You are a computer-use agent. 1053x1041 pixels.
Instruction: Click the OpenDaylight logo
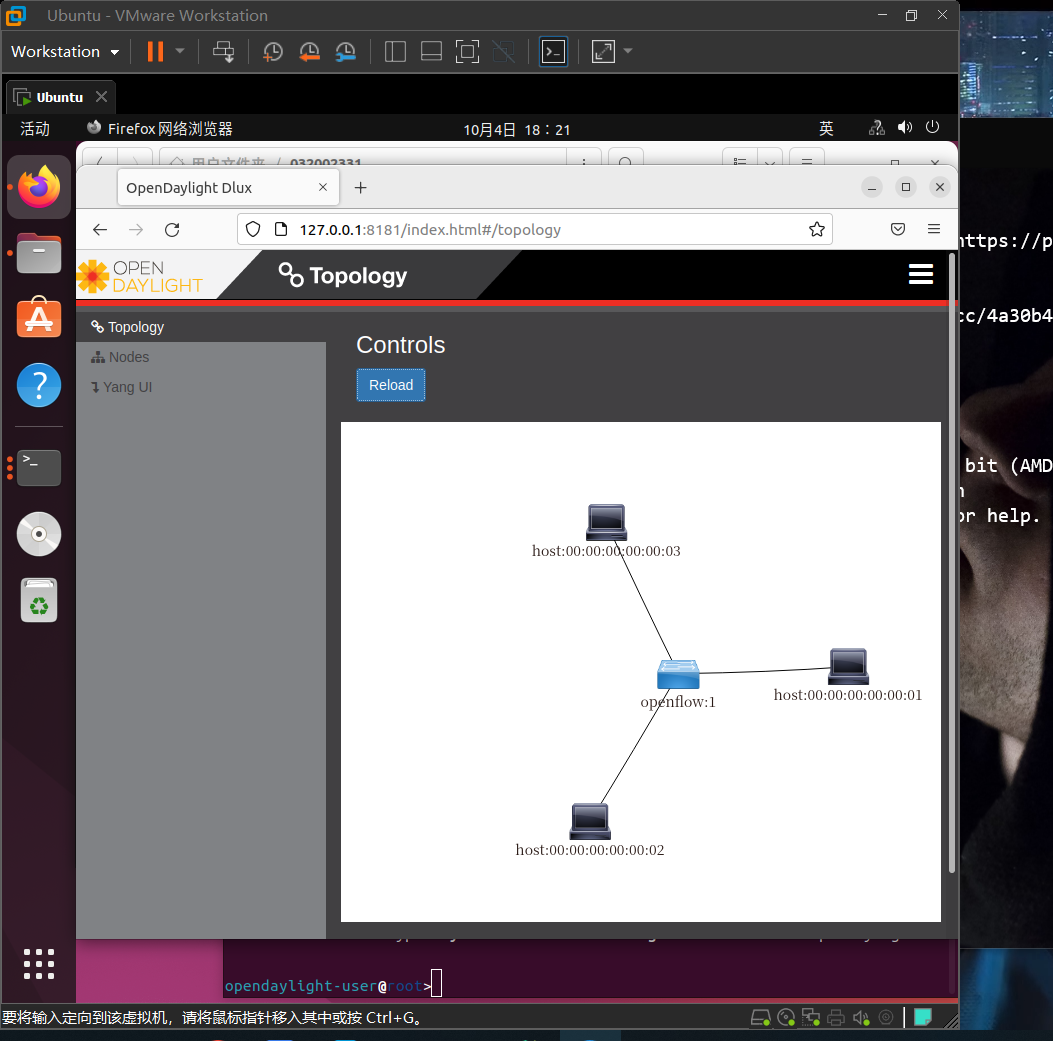pos(140,277)
